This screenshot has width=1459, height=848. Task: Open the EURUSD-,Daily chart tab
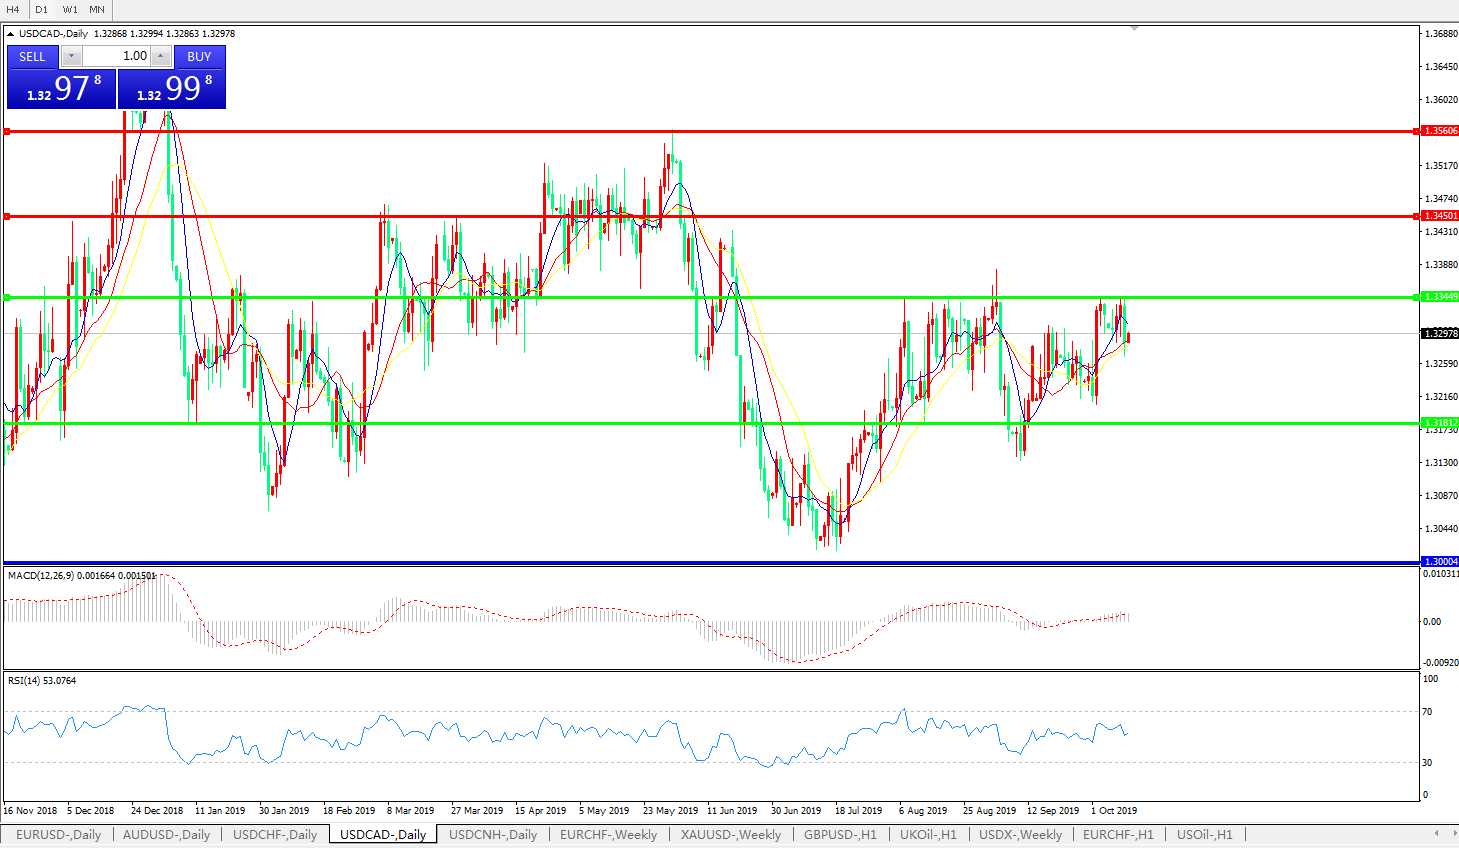pos(58,834)
